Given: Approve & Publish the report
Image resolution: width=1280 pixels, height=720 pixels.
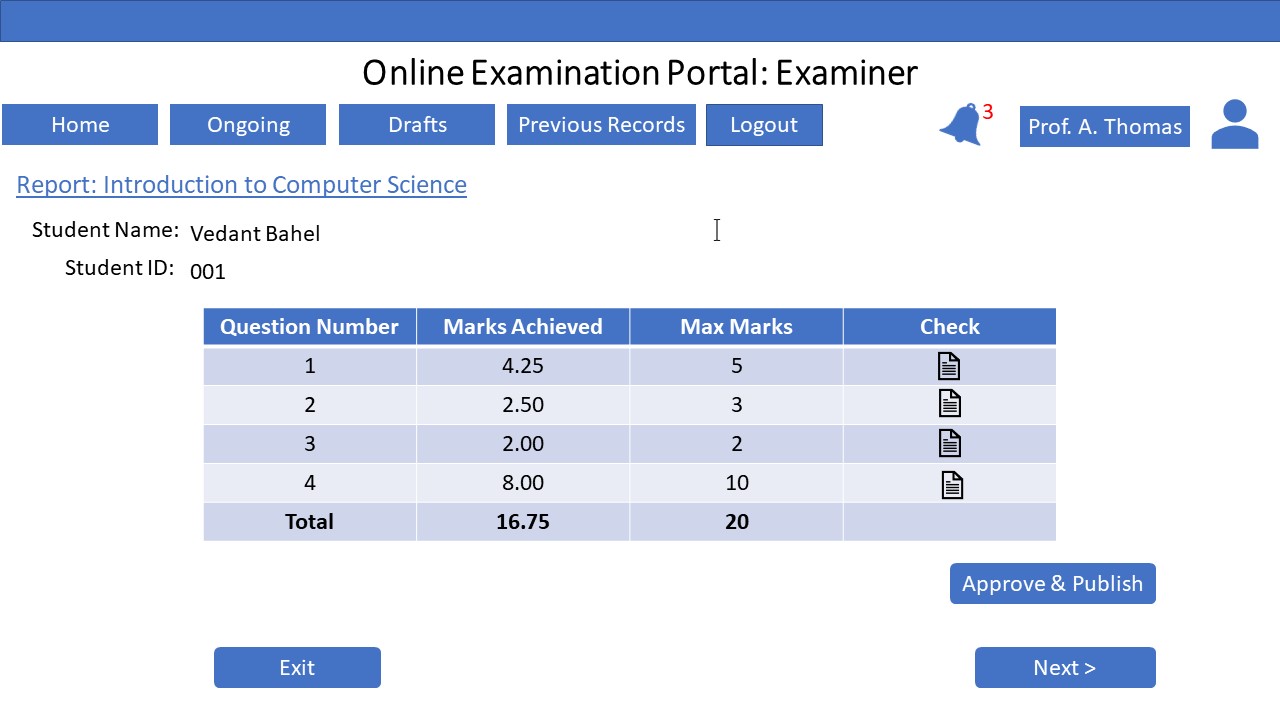Looking at the screenshot, I should [1053, 584].
